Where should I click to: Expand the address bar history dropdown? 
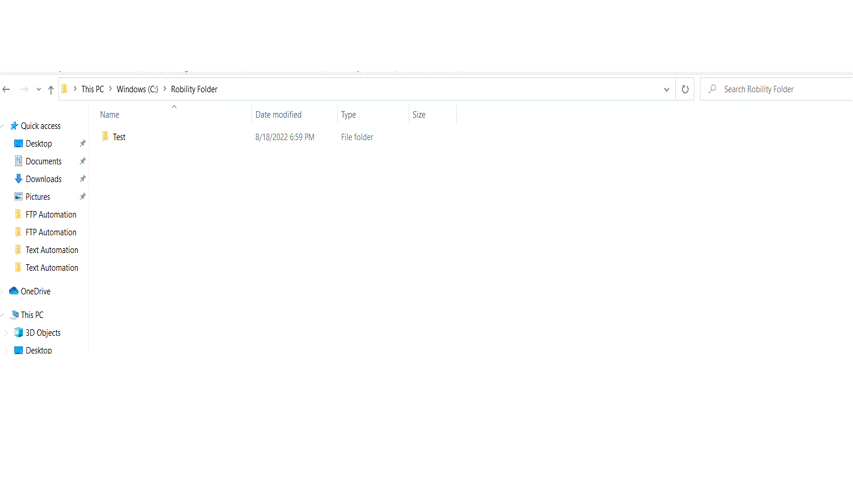coord(666,89)
